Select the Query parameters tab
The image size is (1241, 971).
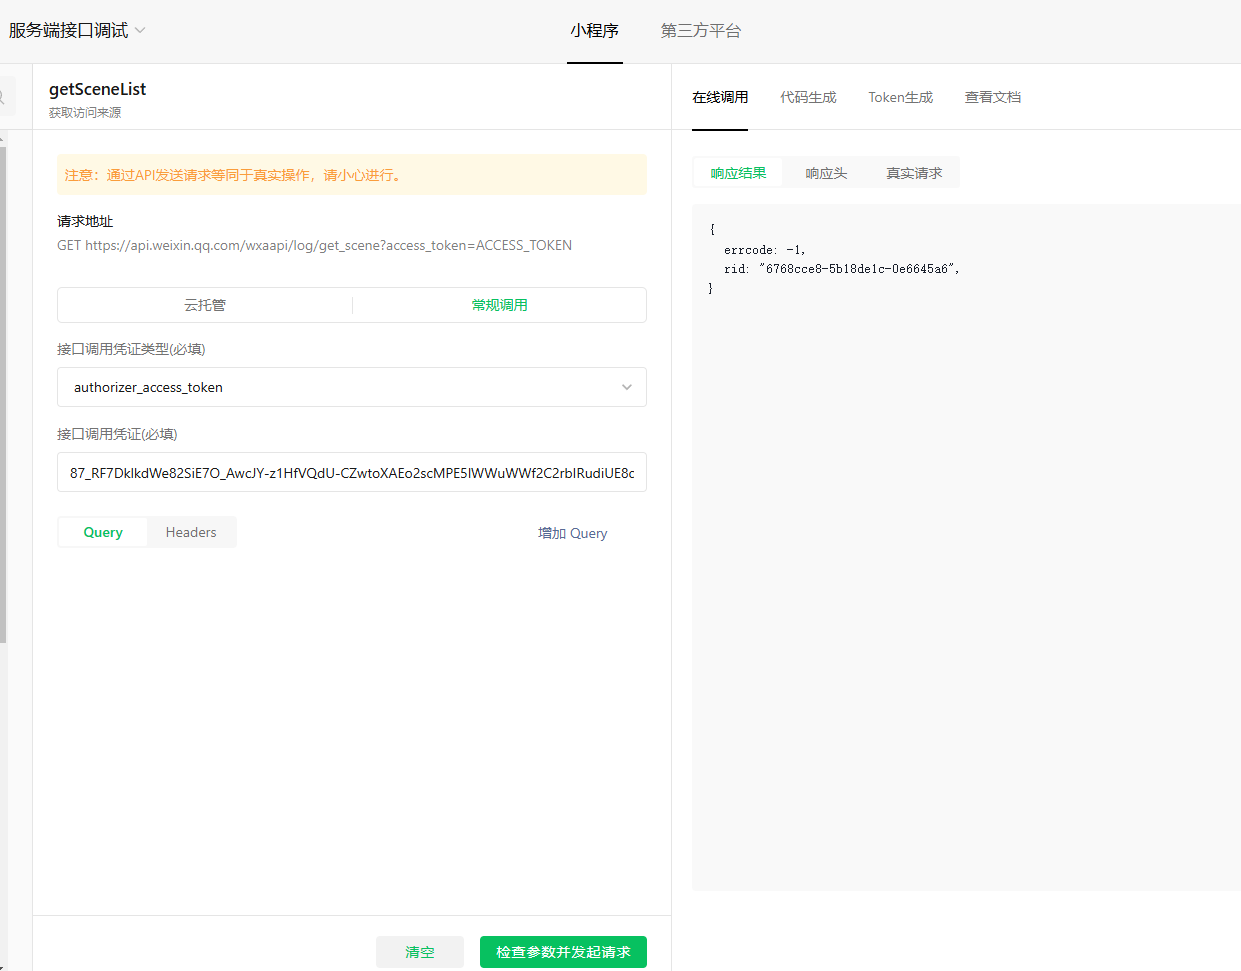pos(103,532)
